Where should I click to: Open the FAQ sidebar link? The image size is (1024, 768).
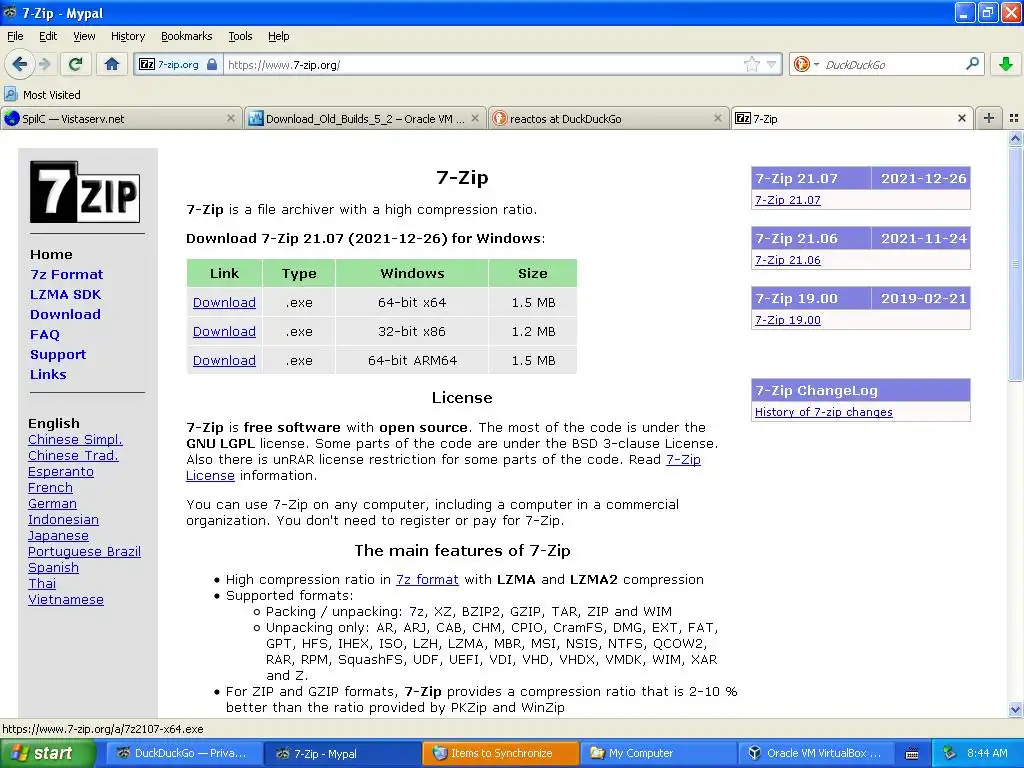click(x=44, y=334)
